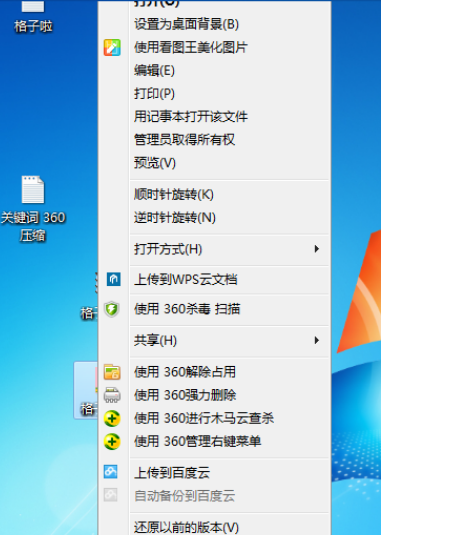Screen dimensions: 464x535
Task: Click the 360 unlock folder icon
Action: pyautogui.click(x=112, y=372)
